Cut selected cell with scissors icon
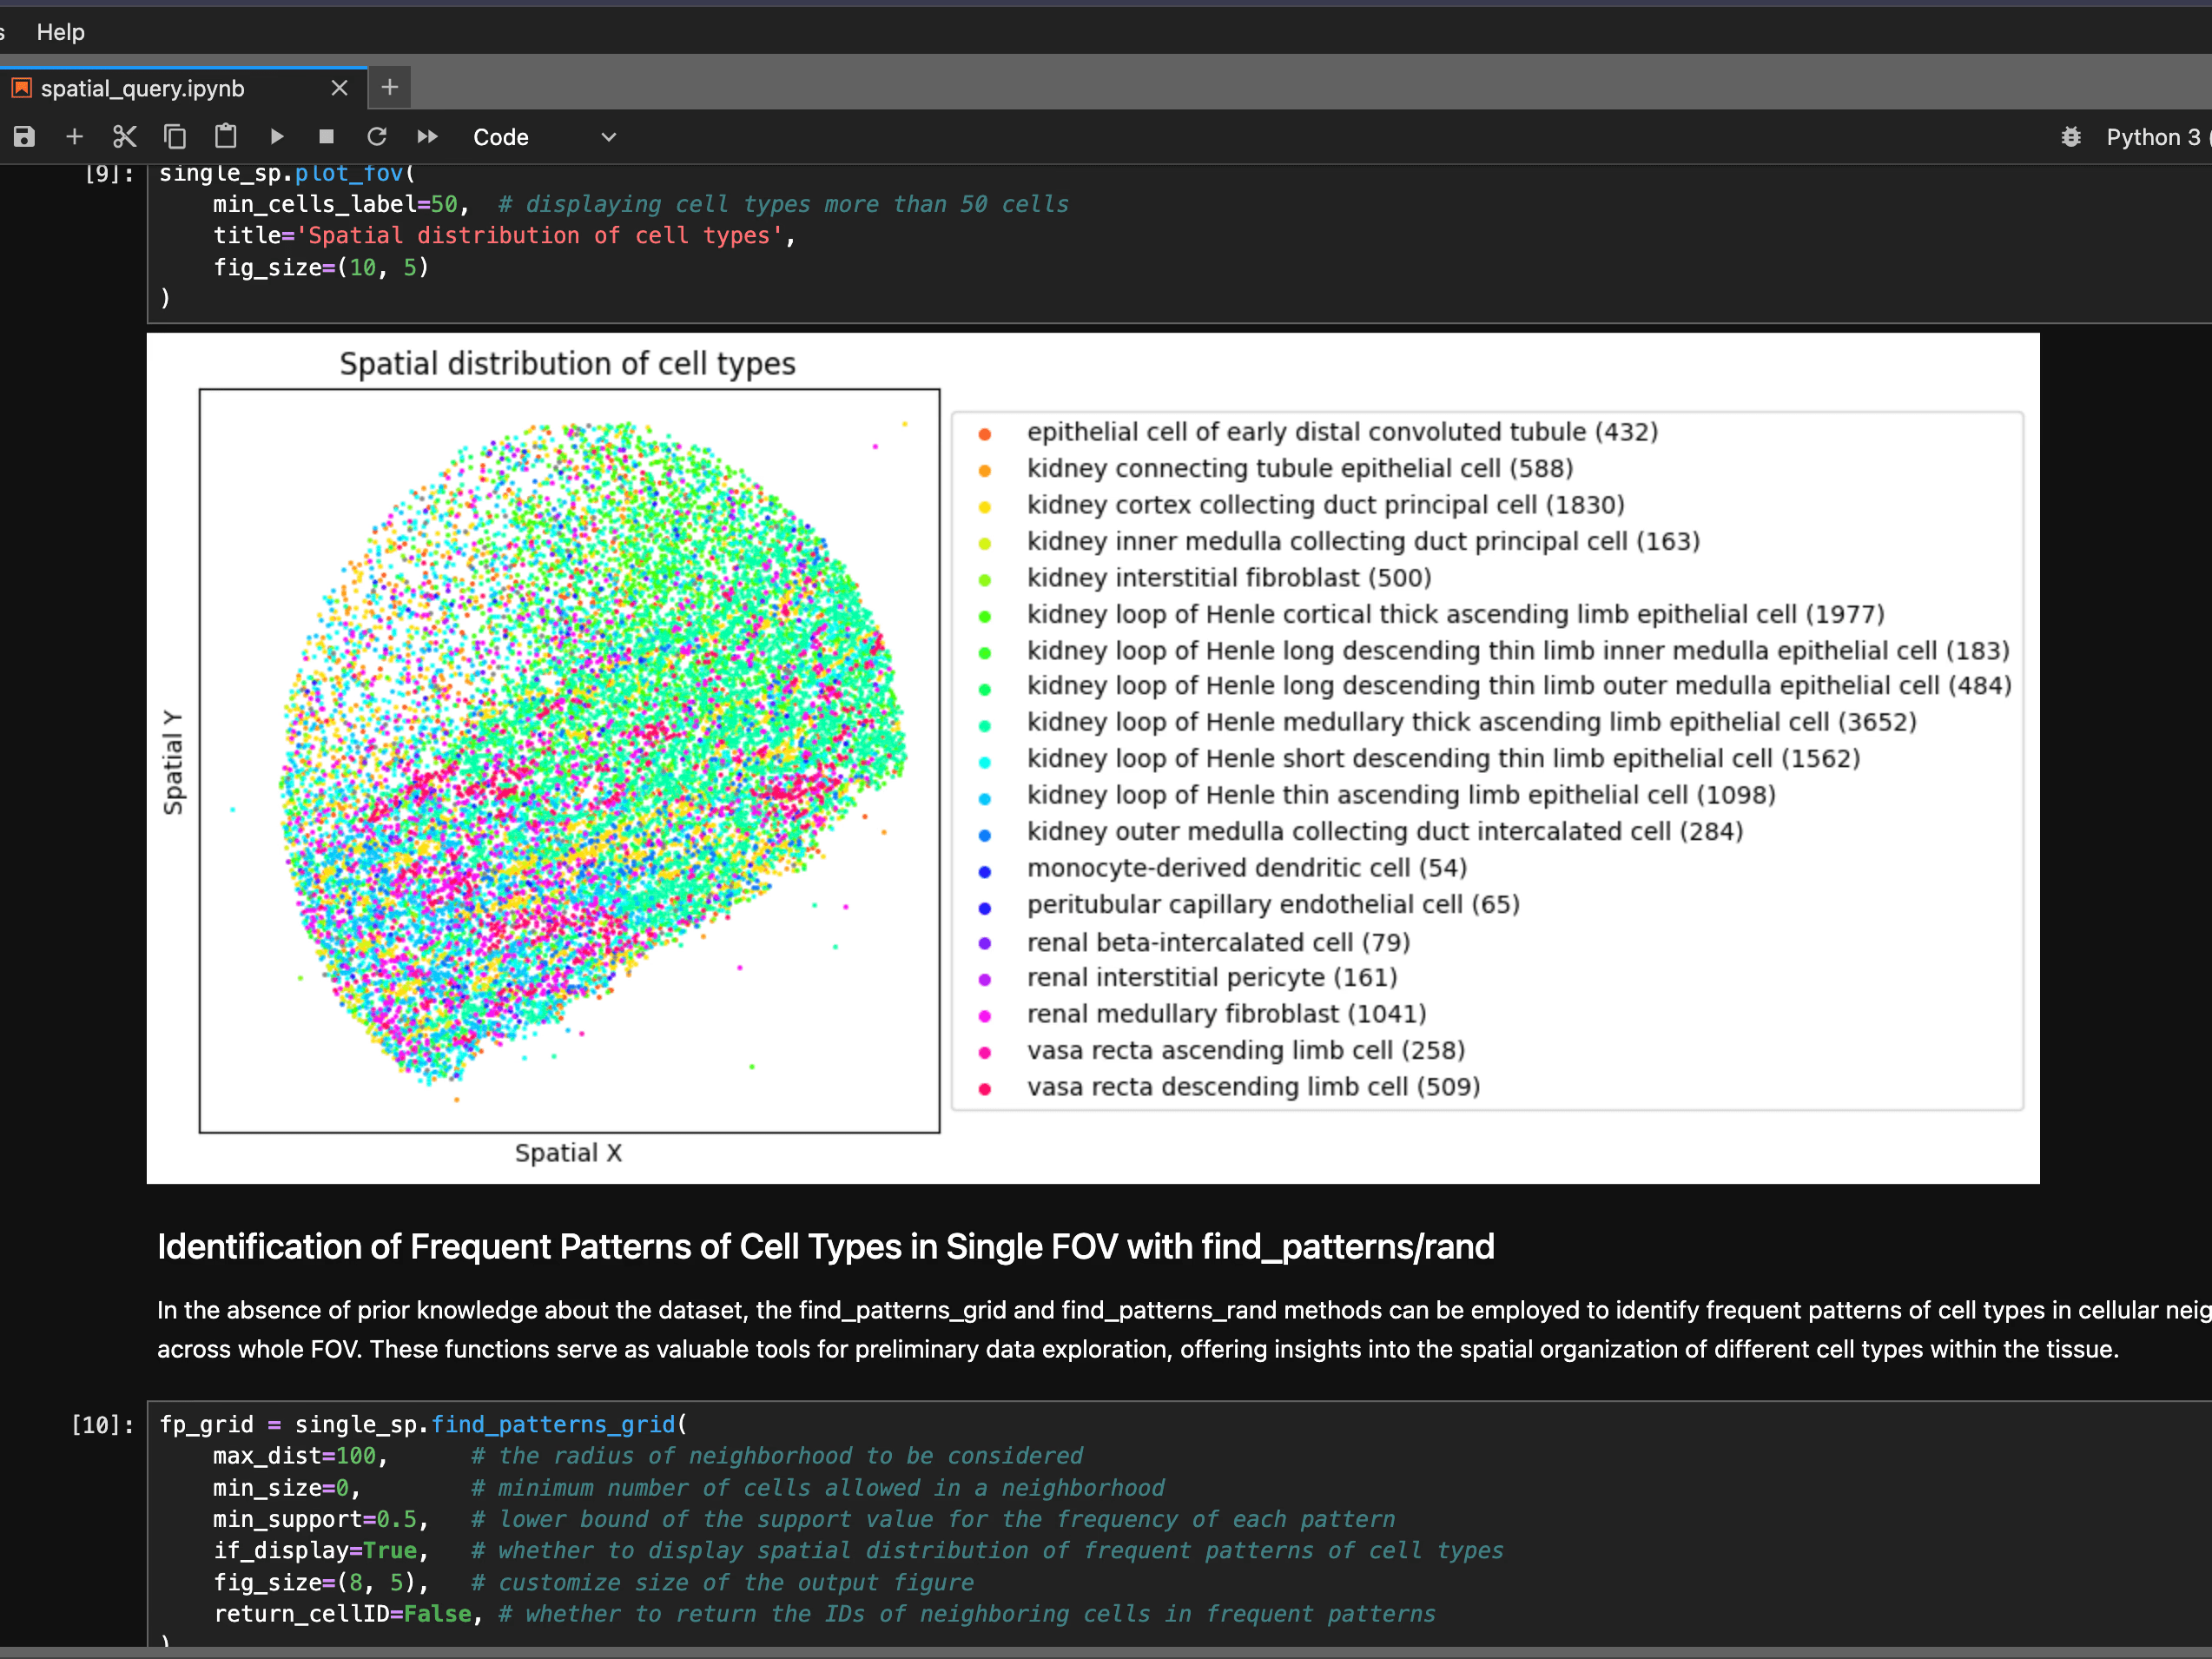2212x1659 pixels. [x=125, y=137]
